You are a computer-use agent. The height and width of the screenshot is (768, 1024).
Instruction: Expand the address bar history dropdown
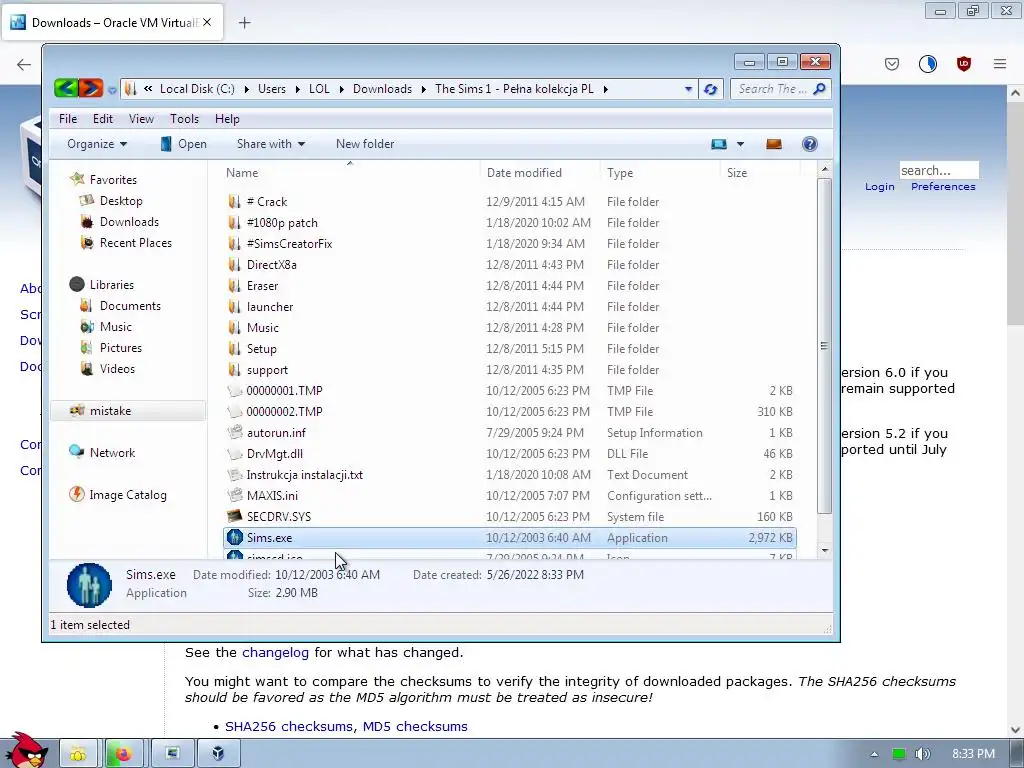688,89
